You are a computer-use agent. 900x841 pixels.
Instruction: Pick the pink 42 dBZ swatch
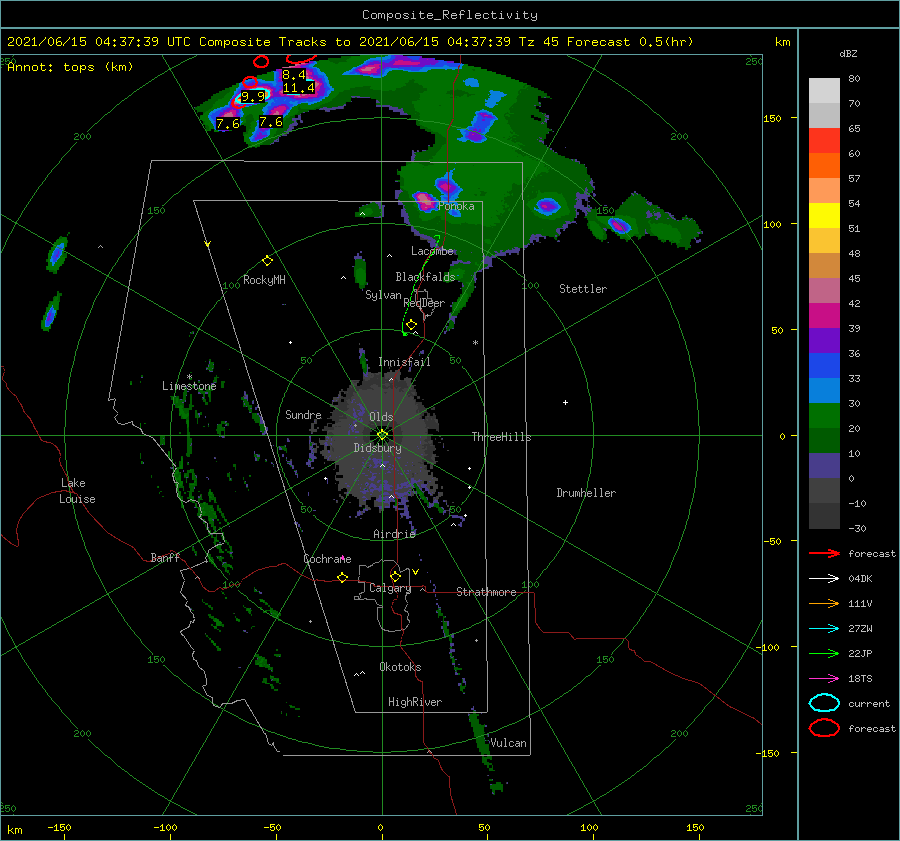tap(824, 290)
